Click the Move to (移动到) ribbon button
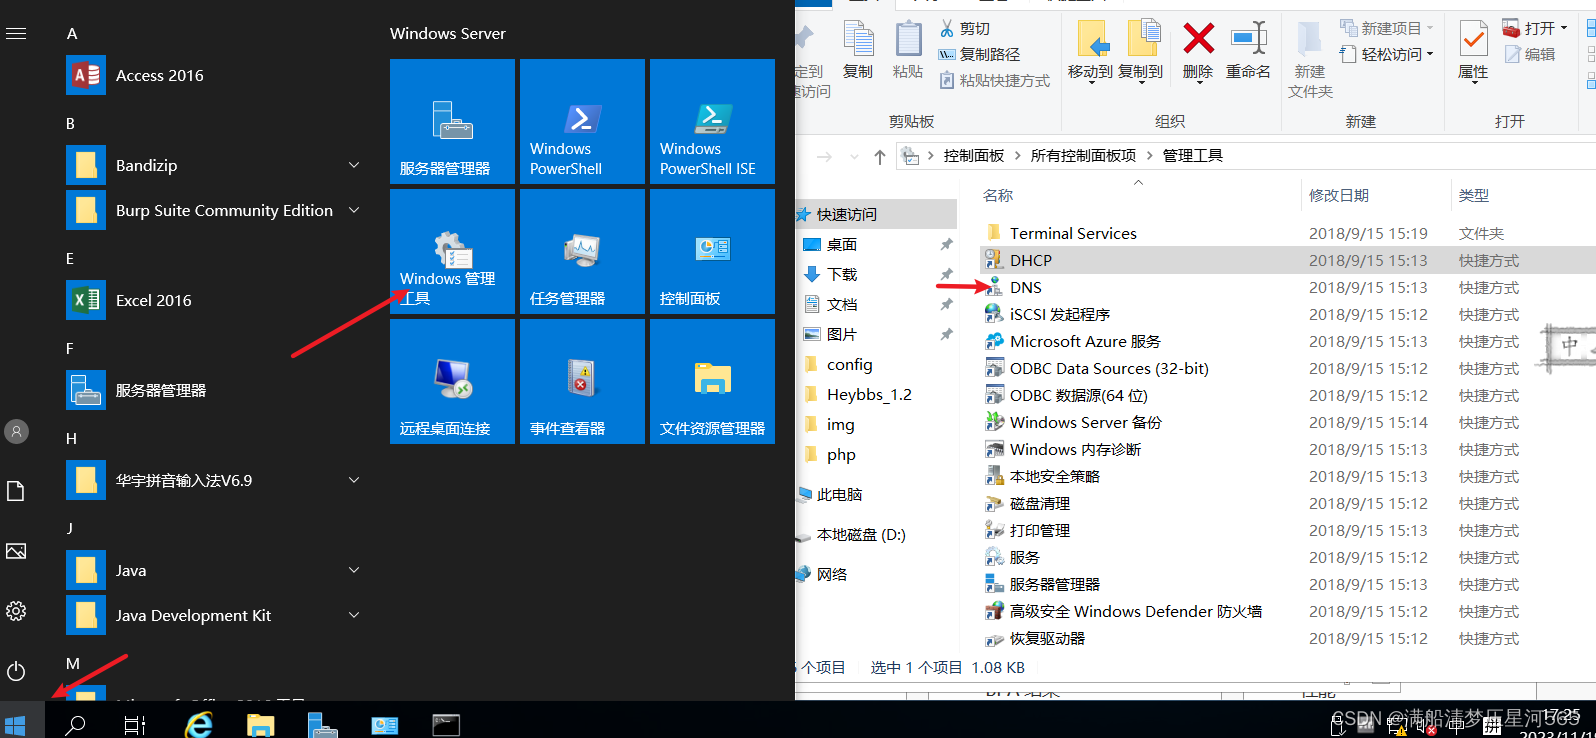The width and height of the screenshot is (1596, 738). 1090,51
